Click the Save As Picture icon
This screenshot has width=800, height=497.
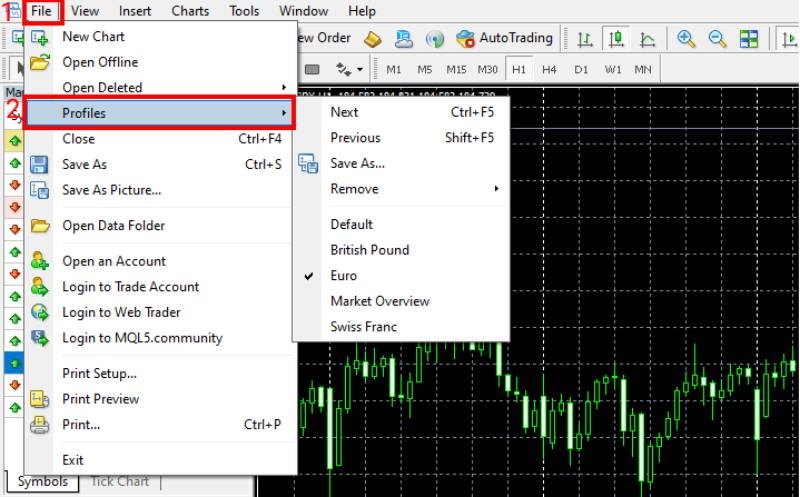tap(39, 190)
